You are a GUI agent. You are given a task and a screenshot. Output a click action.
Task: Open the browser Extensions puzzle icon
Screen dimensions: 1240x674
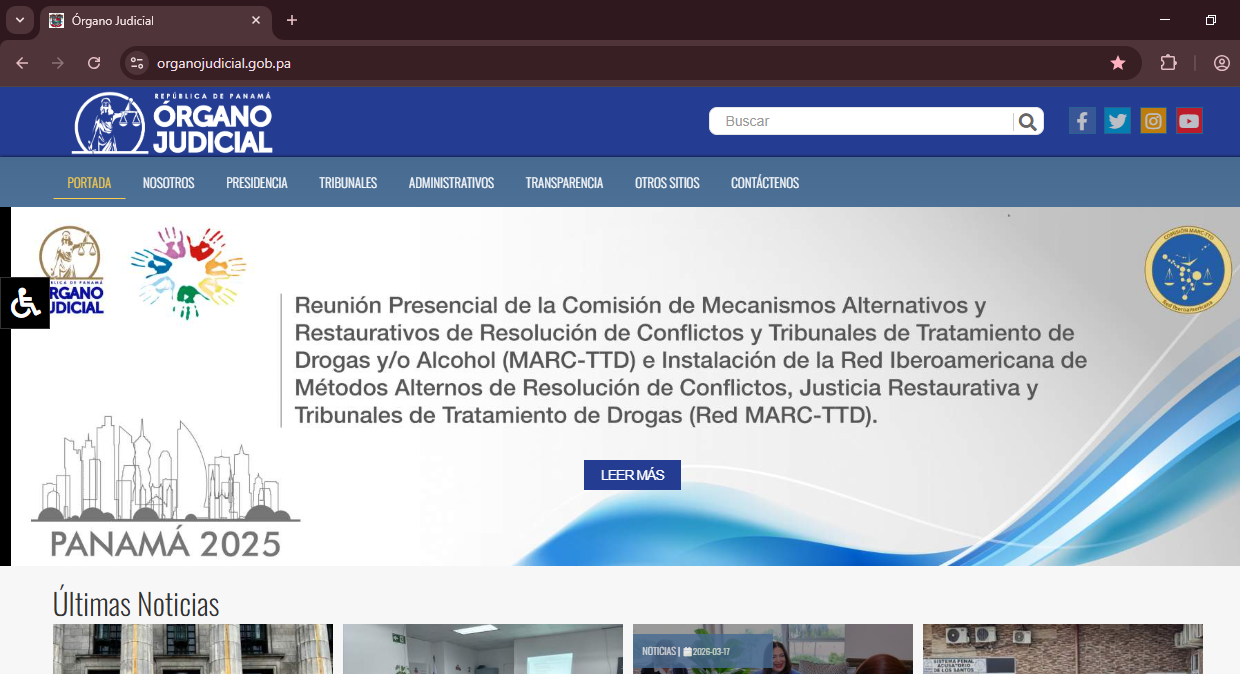1168,63
